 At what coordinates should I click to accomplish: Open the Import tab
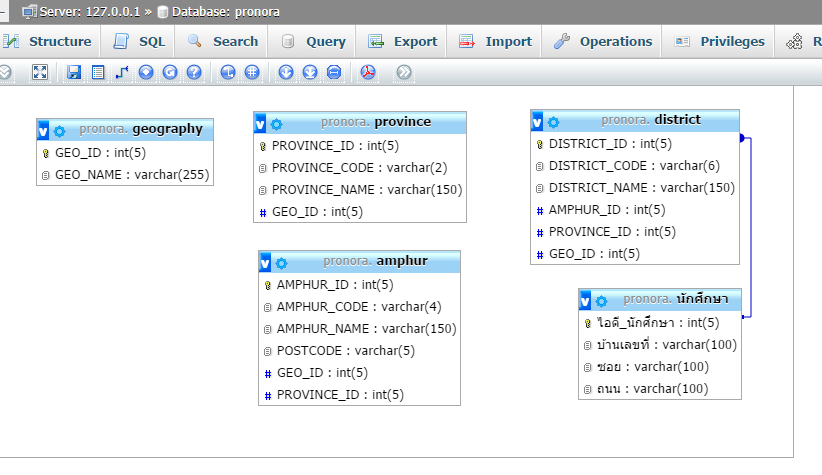[x=495, y=41]
